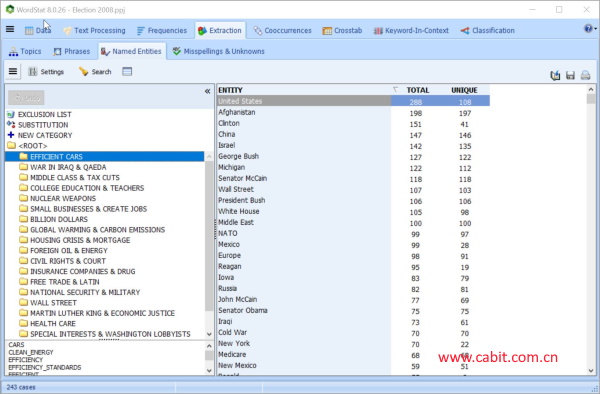
Task: Open the main hamburger menu icon
Action: 10,29
